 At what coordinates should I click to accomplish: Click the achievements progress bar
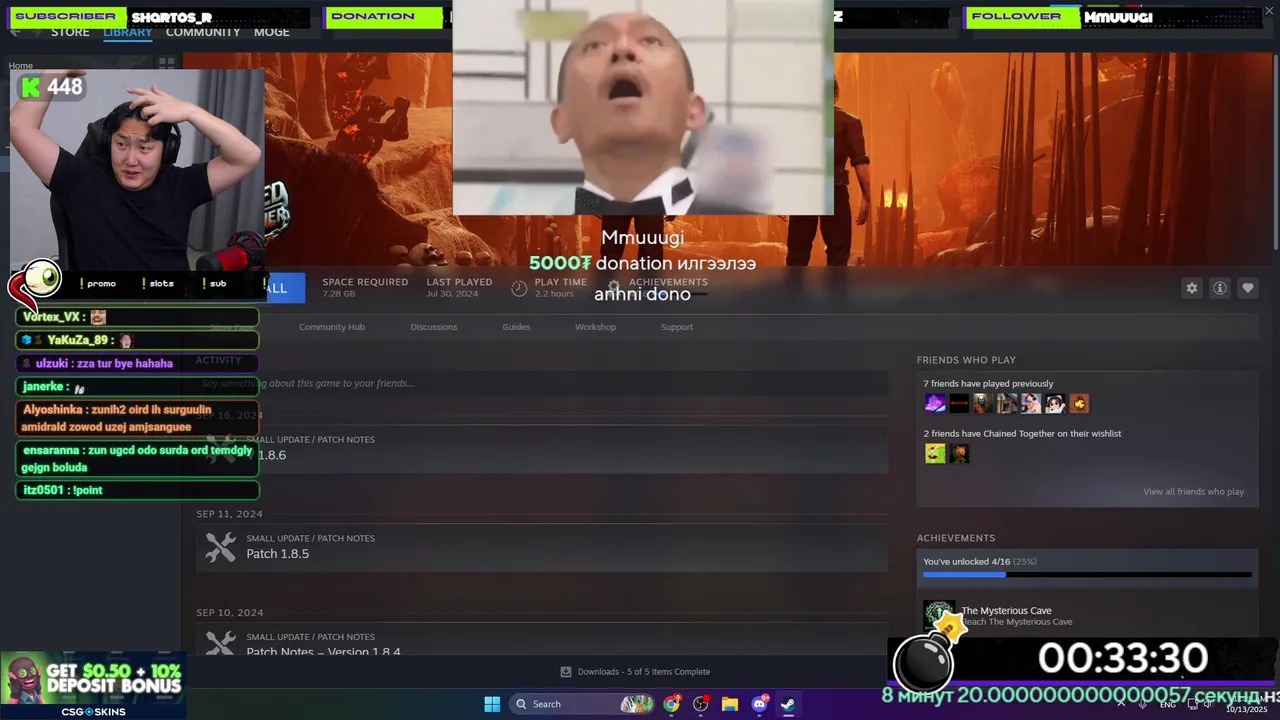point(1087,575)
